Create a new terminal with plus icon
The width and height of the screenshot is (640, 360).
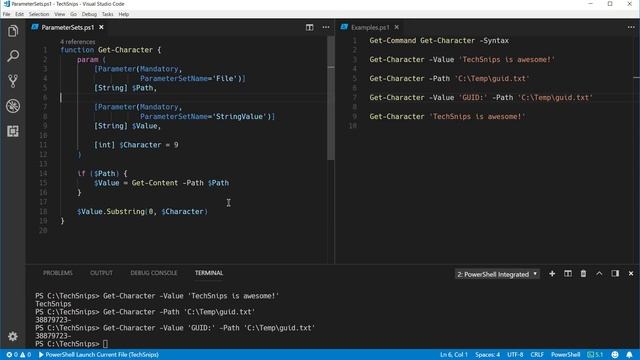552,273
